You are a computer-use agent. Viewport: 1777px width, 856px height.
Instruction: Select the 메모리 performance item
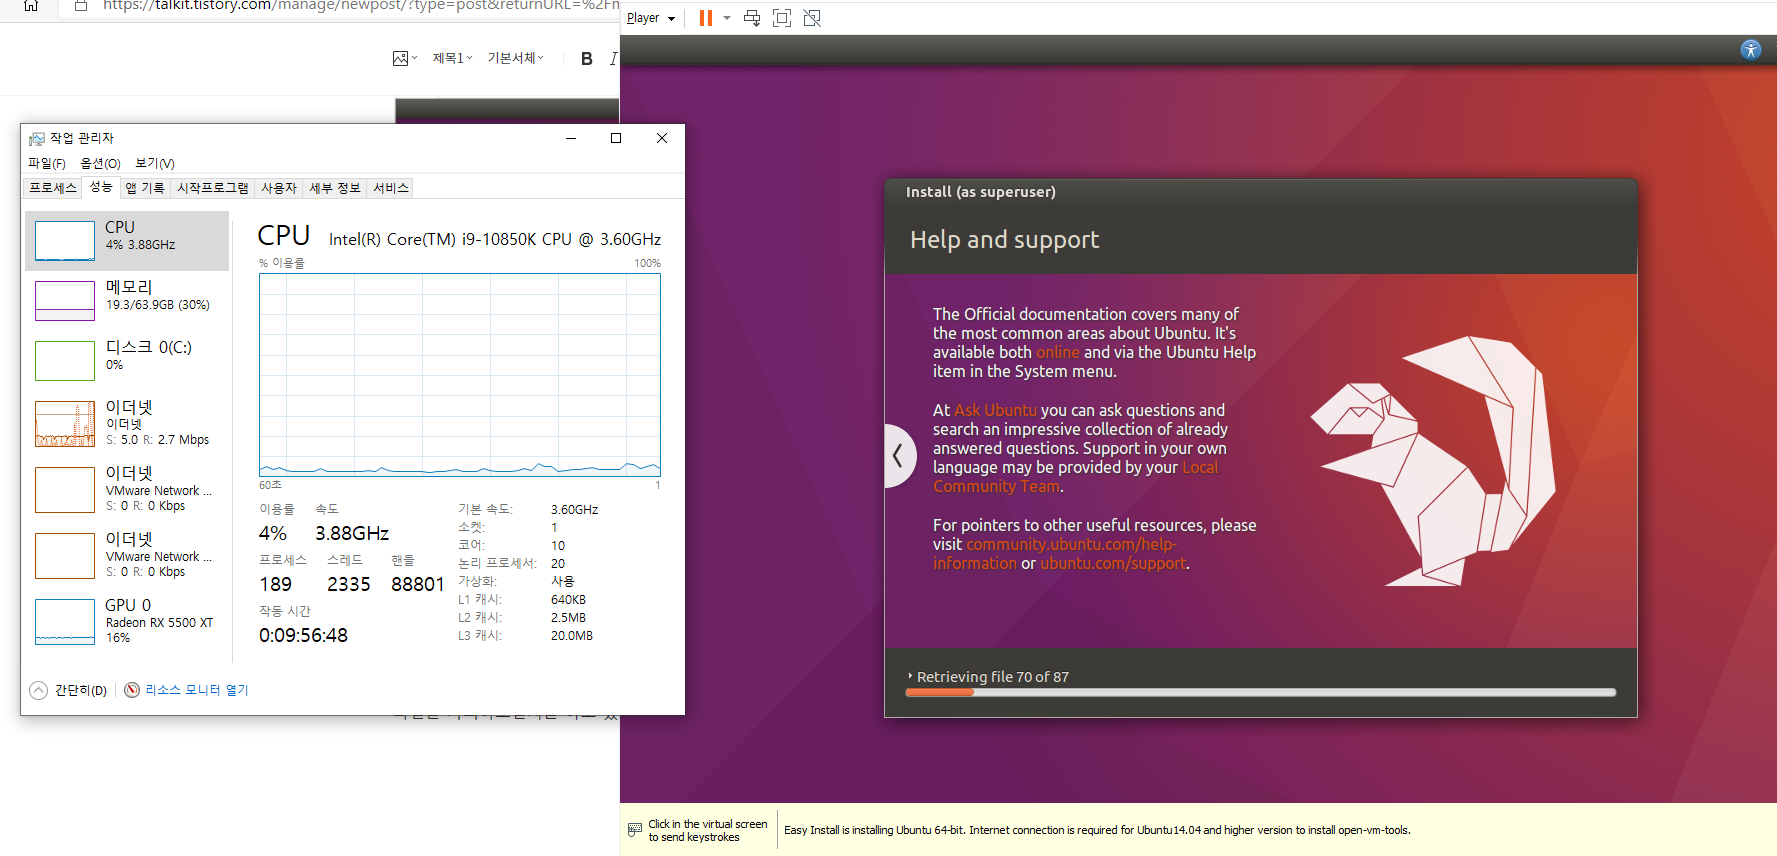(127, 300)
